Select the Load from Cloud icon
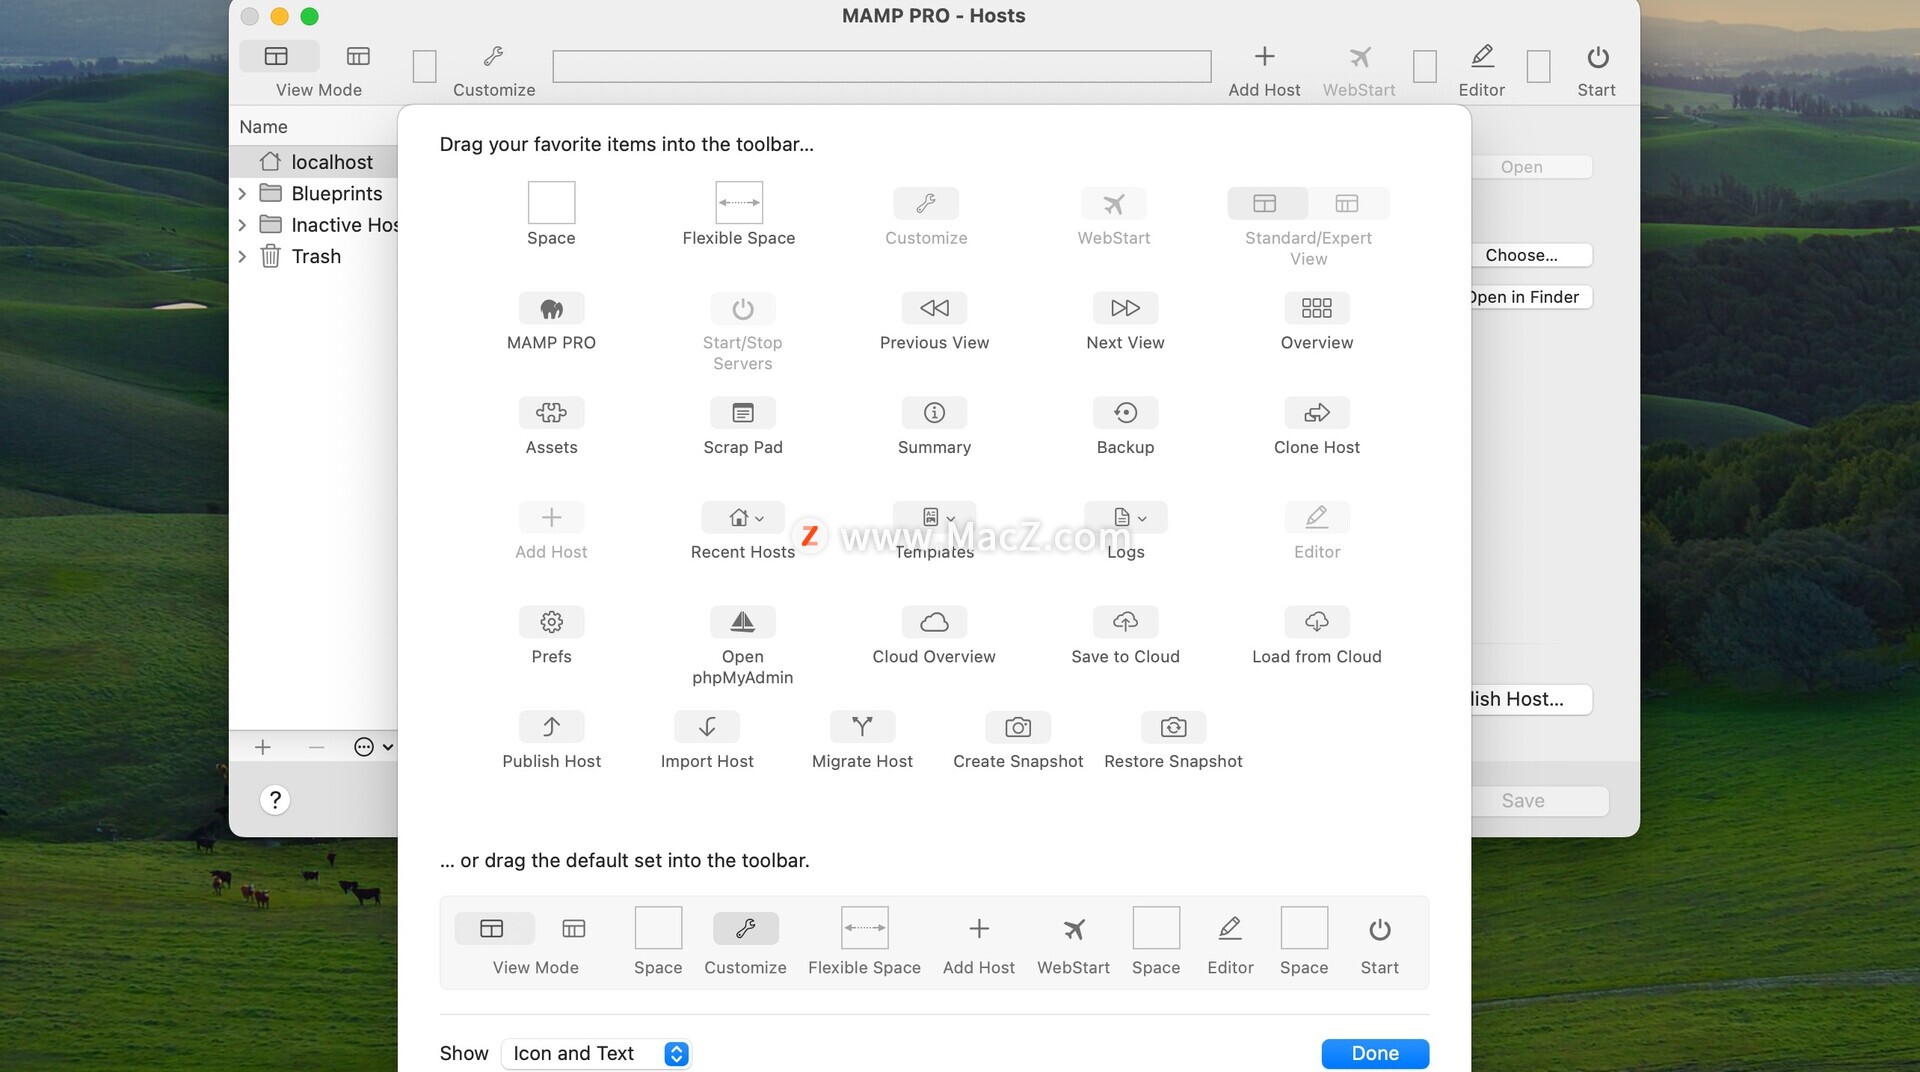 [x=1316, y=622]
